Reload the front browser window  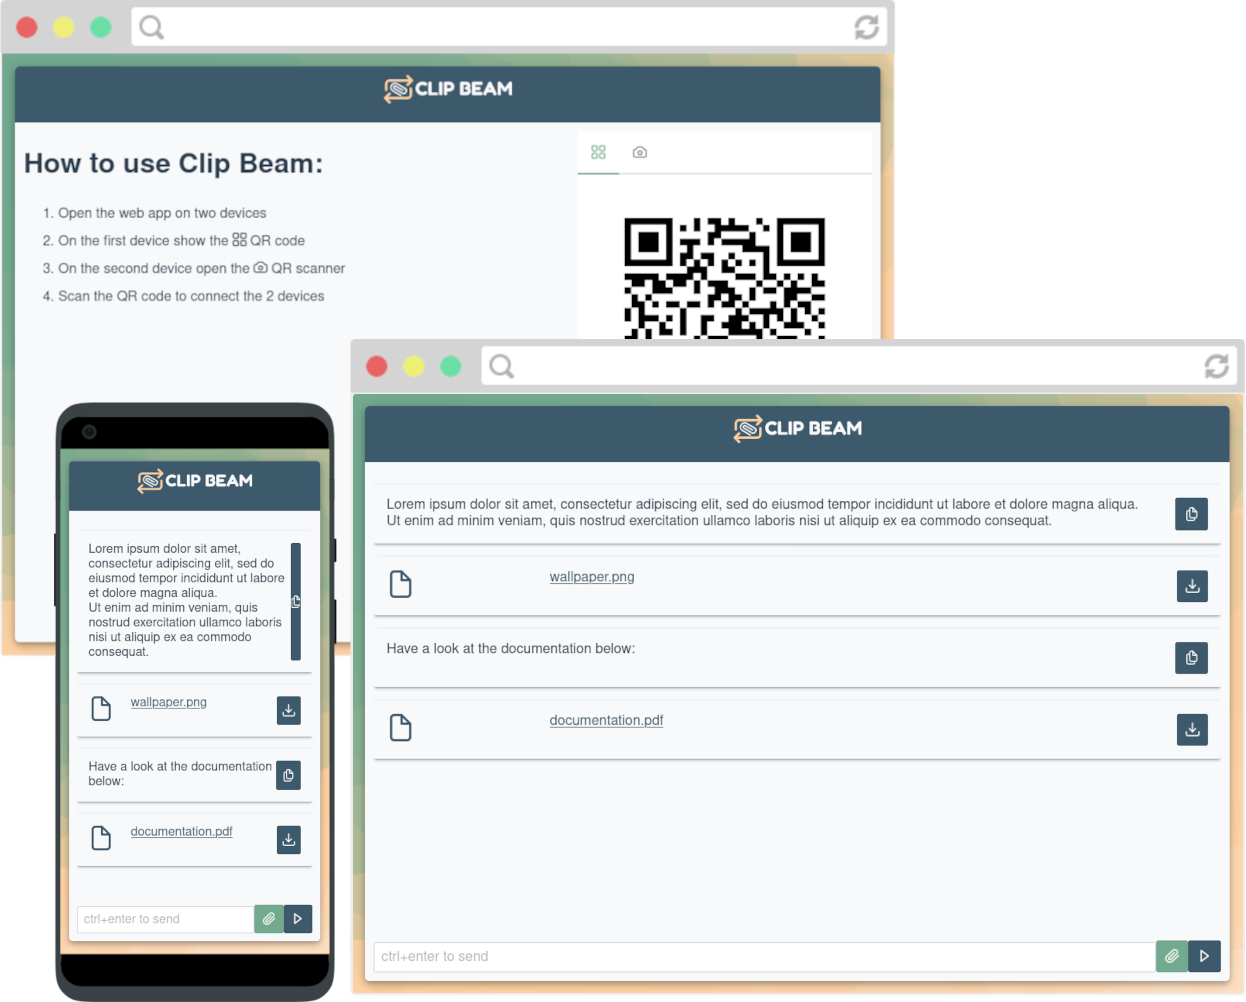(1216, 366)
